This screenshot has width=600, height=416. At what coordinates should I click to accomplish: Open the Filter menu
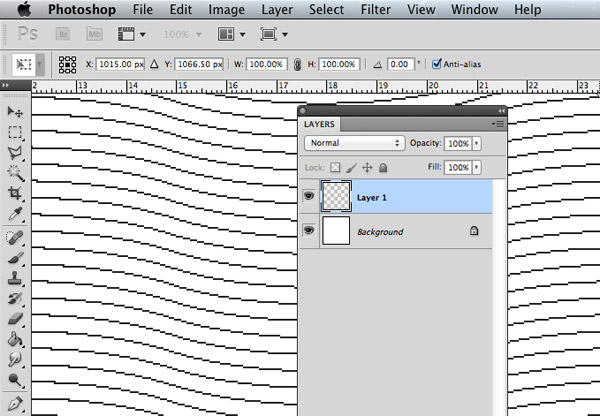(376, 10)
